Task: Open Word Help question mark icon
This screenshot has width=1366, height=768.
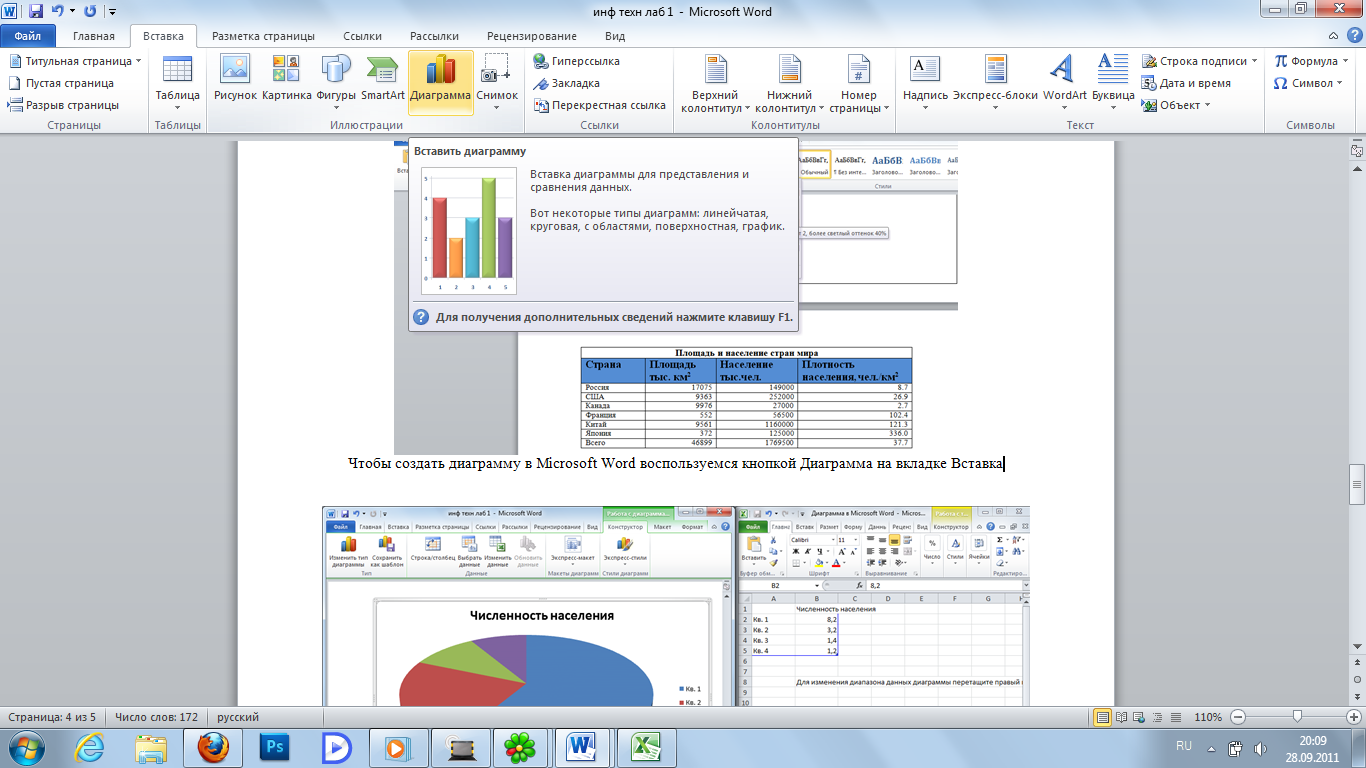Action: [x=1353, y=36]
